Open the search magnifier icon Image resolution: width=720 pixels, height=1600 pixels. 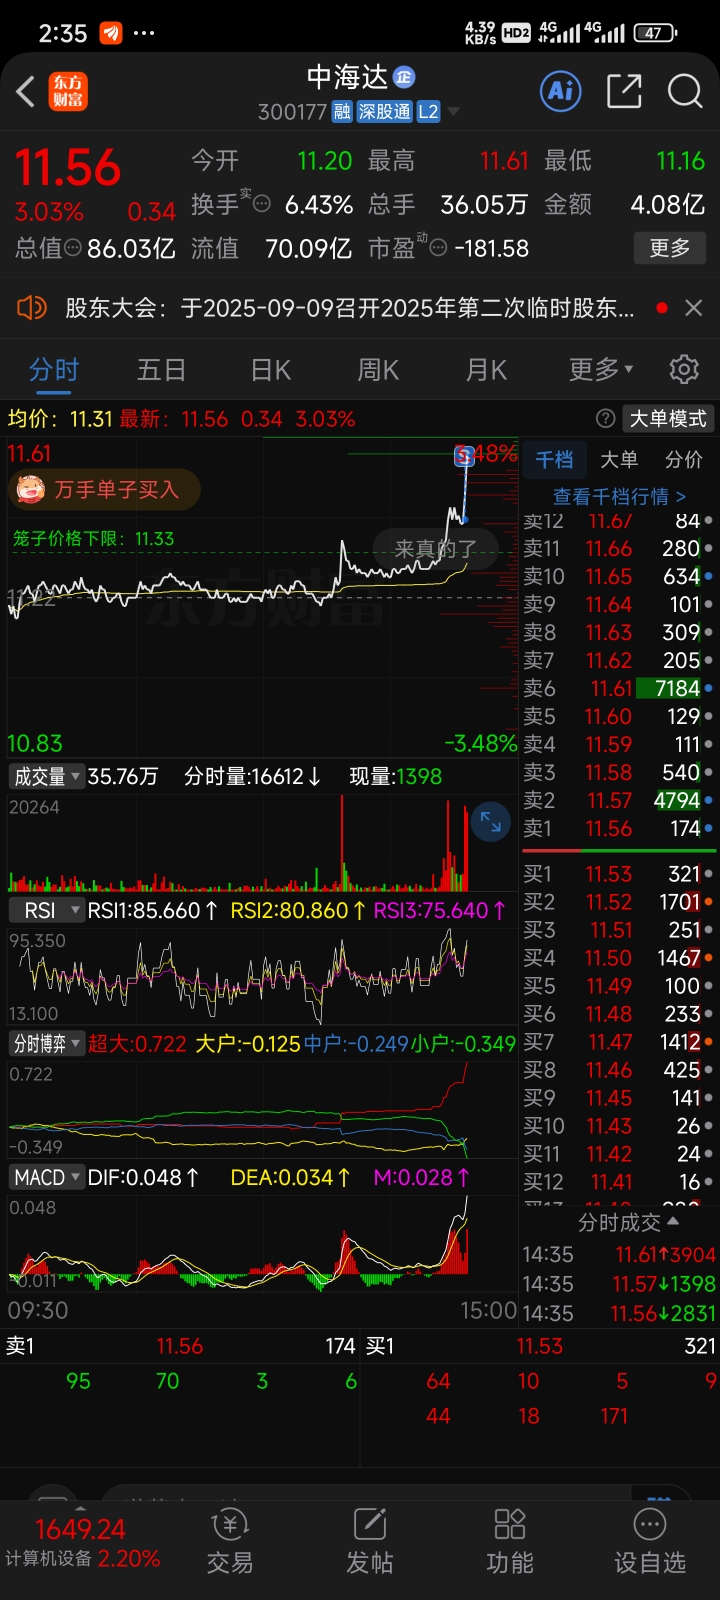click(685, 91)
